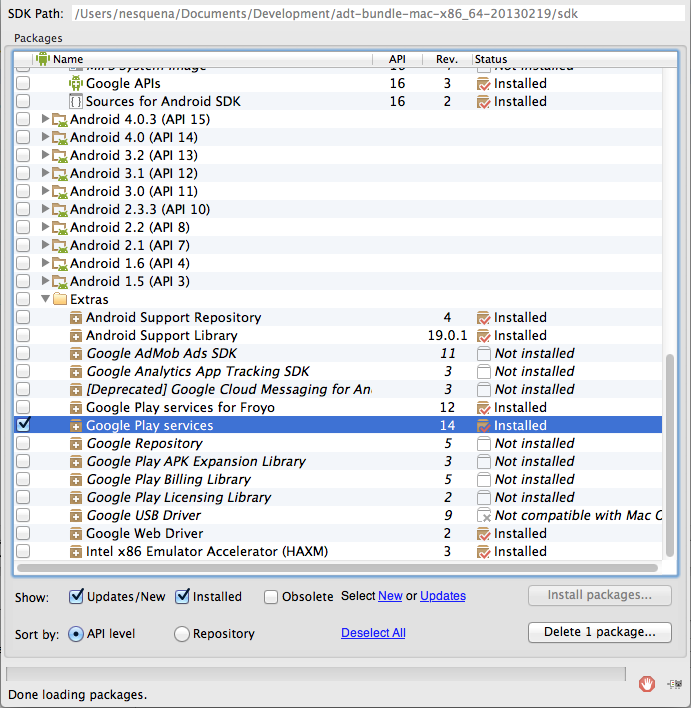Click installed status icon for Google Web Driver
Image resolution: width=691 pixels, height=708 pixels.
(x=483, y=534)
